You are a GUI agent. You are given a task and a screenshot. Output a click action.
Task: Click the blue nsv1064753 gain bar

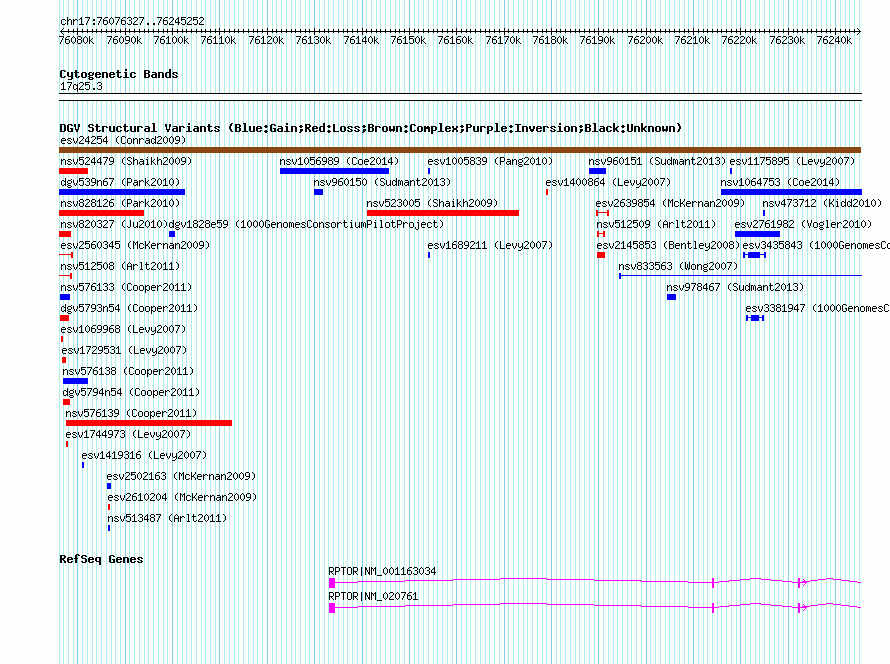(791, 192)
